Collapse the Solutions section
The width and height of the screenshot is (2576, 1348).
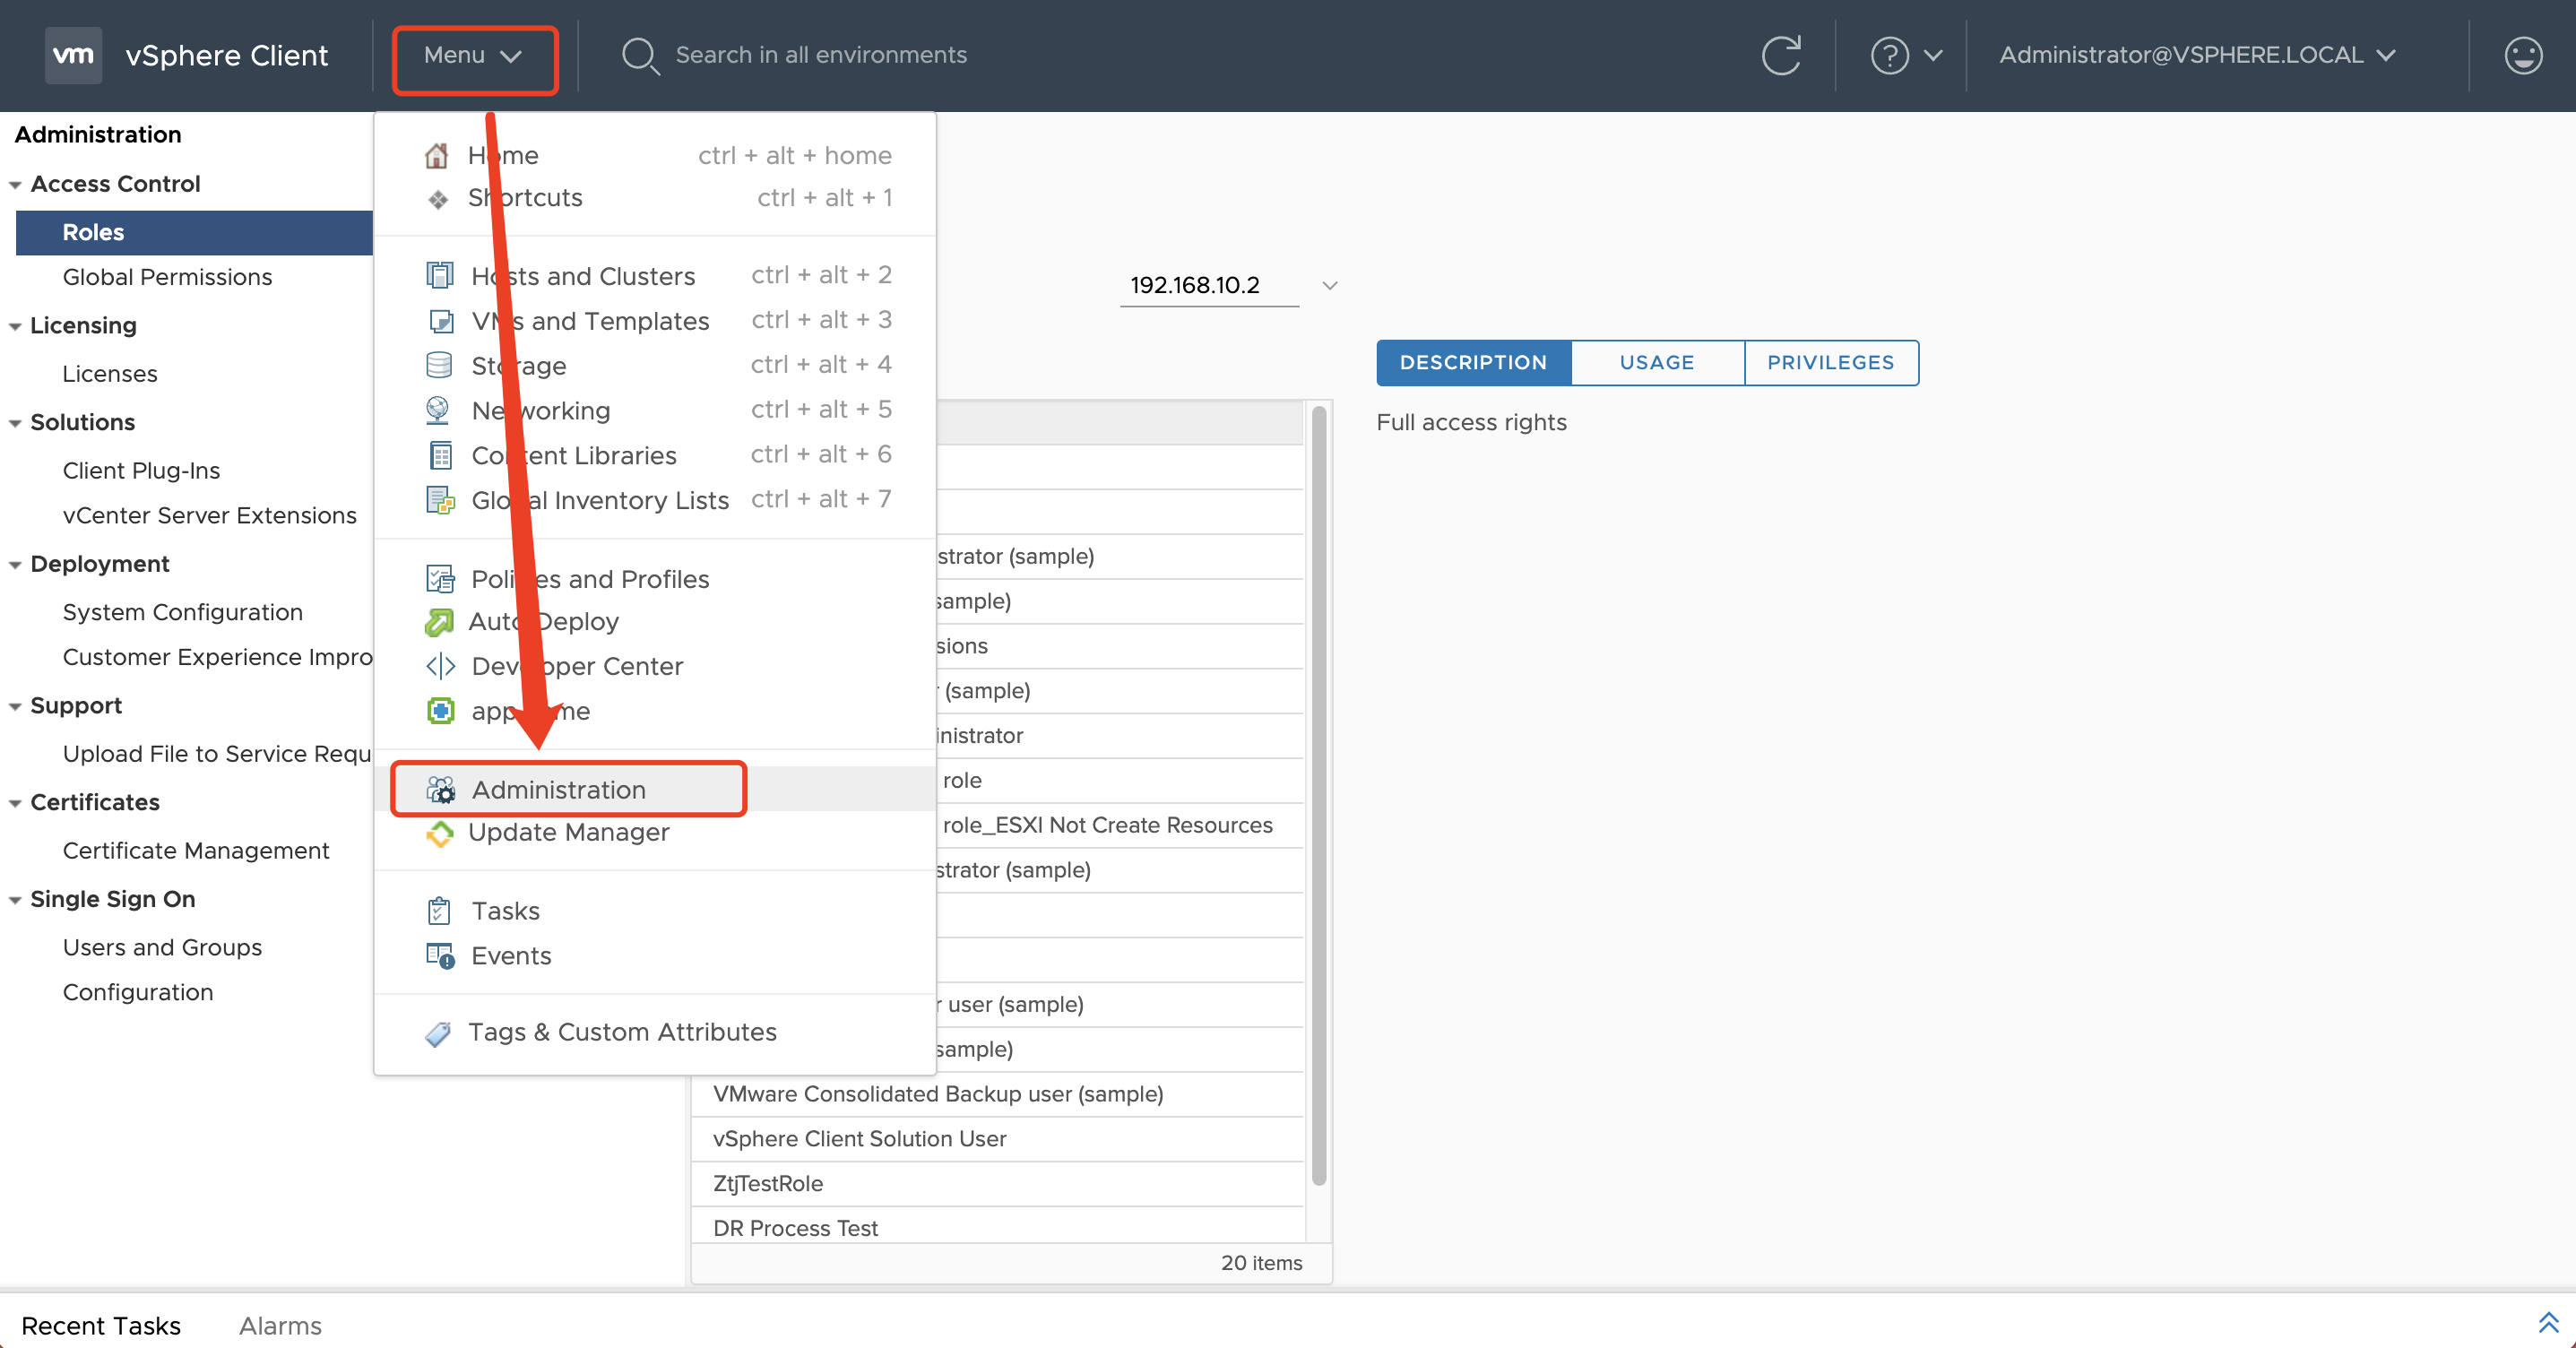[x=15, y=424]
